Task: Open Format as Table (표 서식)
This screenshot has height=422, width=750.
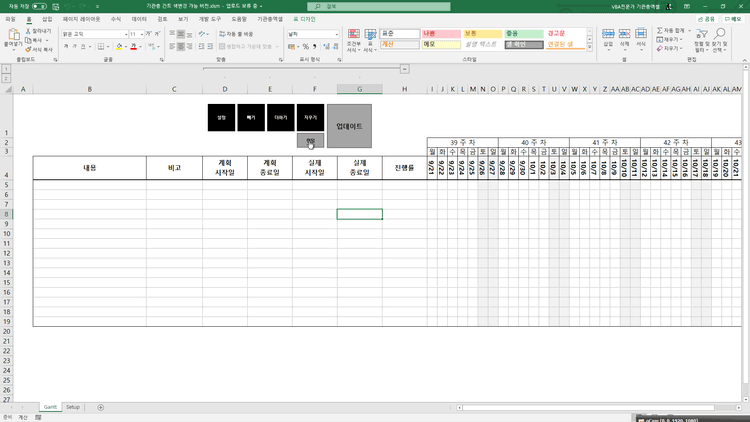Action: point(370,40)
